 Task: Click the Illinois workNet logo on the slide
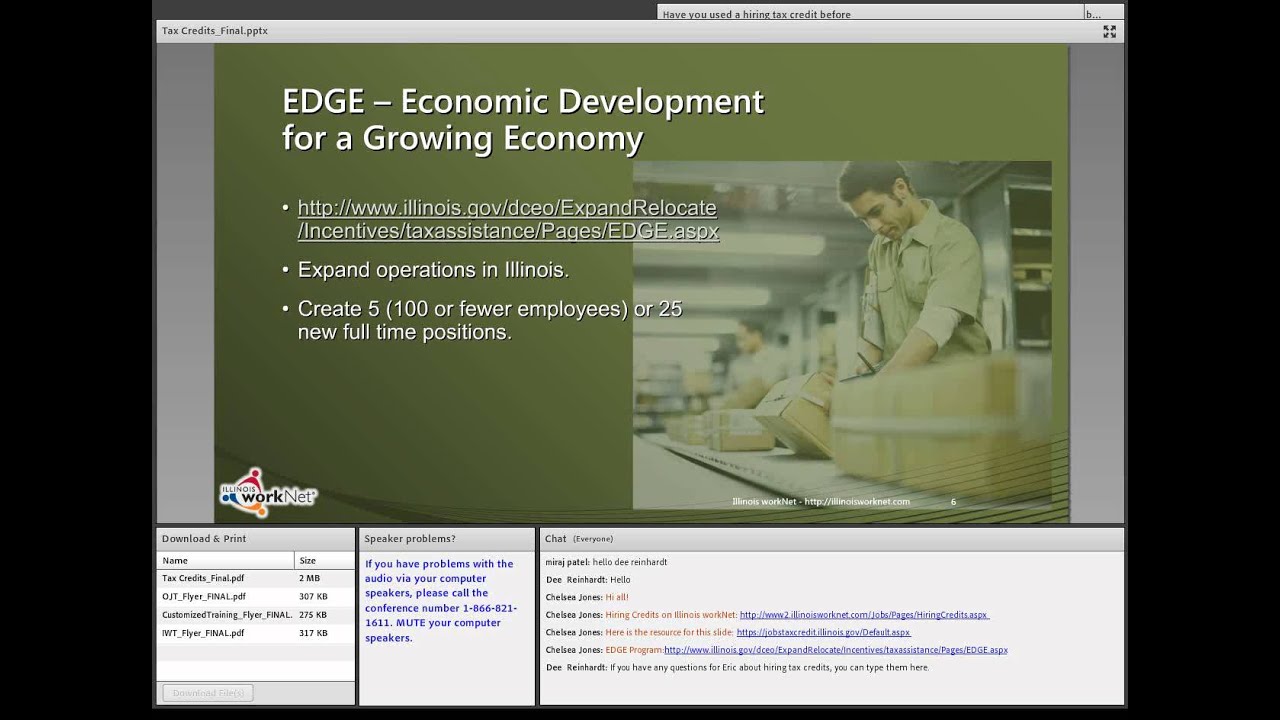point(268,493)
